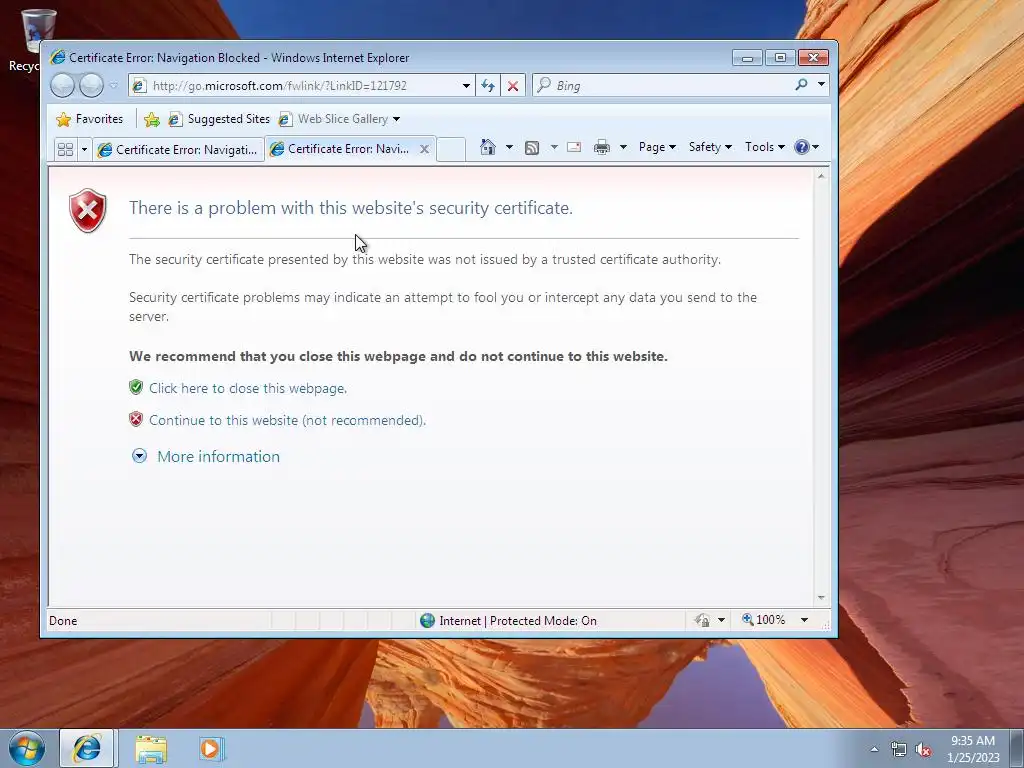The image size is (1024, 768).
Task: Open the tab list dropdown arrow
Action: [84, 150]
